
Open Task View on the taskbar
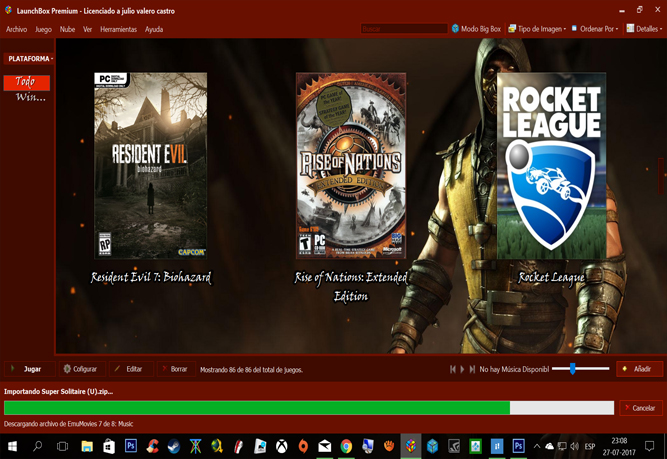(x=63, y=446)
